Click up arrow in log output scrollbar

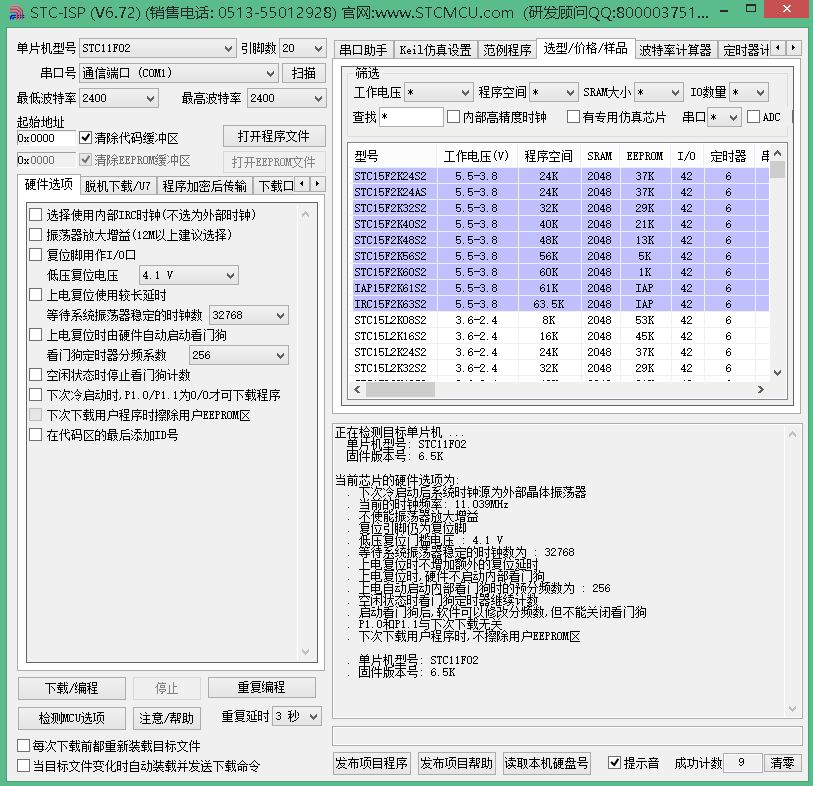tap(792, 434)
